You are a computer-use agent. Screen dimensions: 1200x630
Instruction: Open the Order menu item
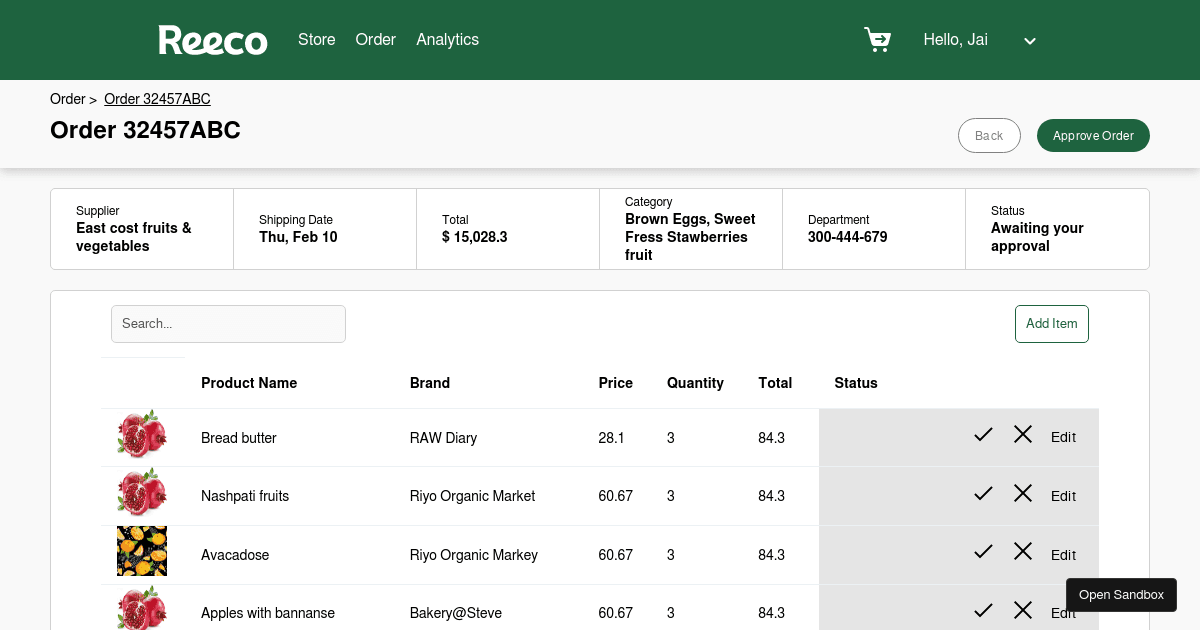point(376,40)
